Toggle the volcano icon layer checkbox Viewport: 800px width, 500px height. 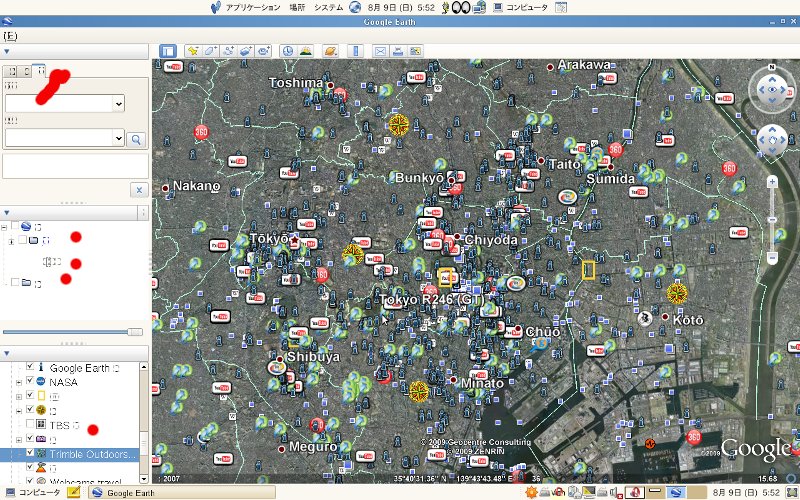[x=30, y=467]
